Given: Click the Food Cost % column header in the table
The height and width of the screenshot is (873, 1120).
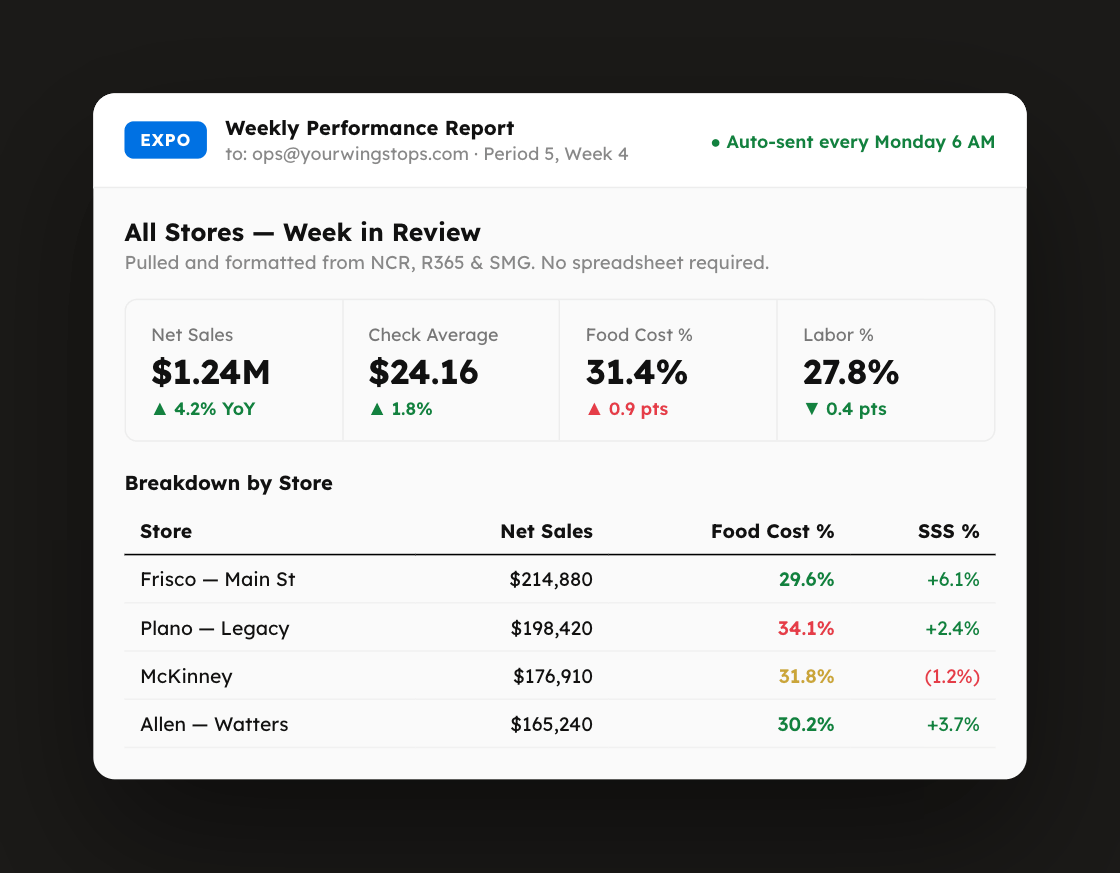Looking at the screenshot, I should [x=772, y=532].
